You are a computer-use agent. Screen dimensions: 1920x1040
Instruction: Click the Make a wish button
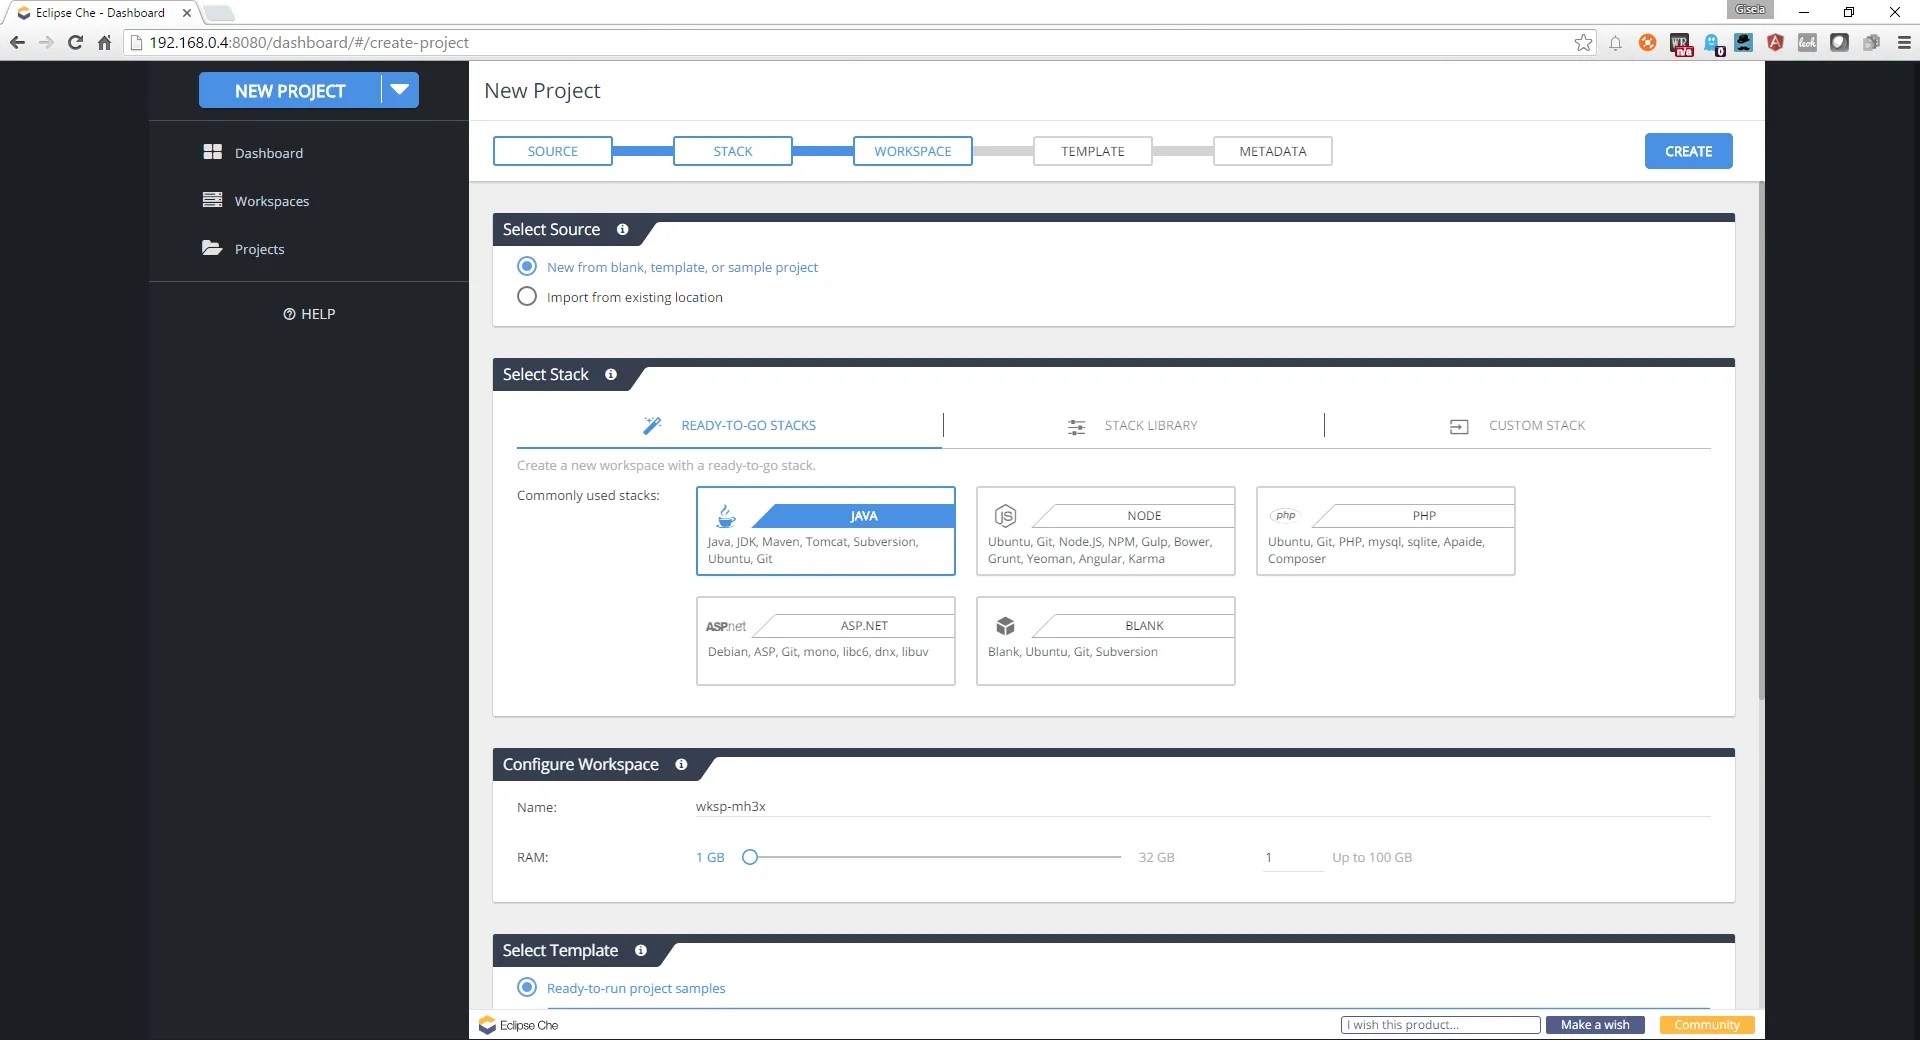tap(1595, 1025)
